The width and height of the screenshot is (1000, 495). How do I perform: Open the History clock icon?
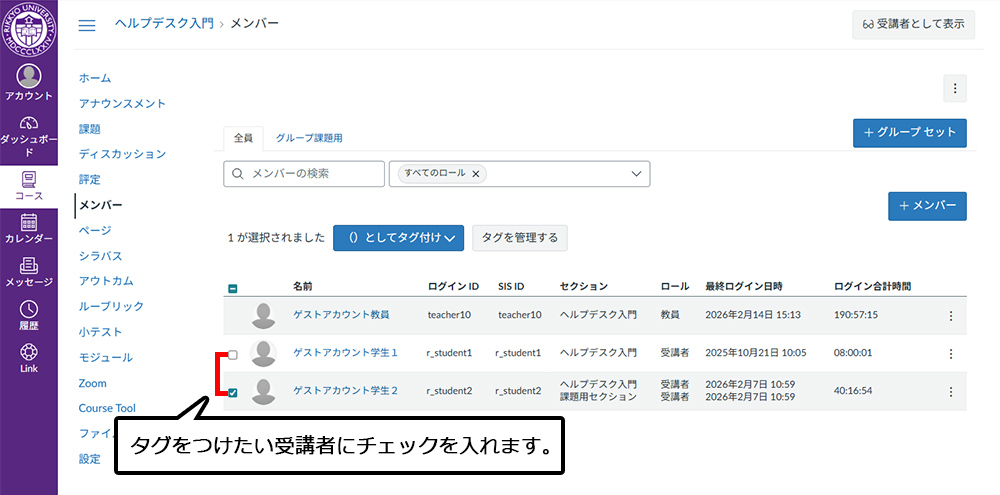[29, 315]
